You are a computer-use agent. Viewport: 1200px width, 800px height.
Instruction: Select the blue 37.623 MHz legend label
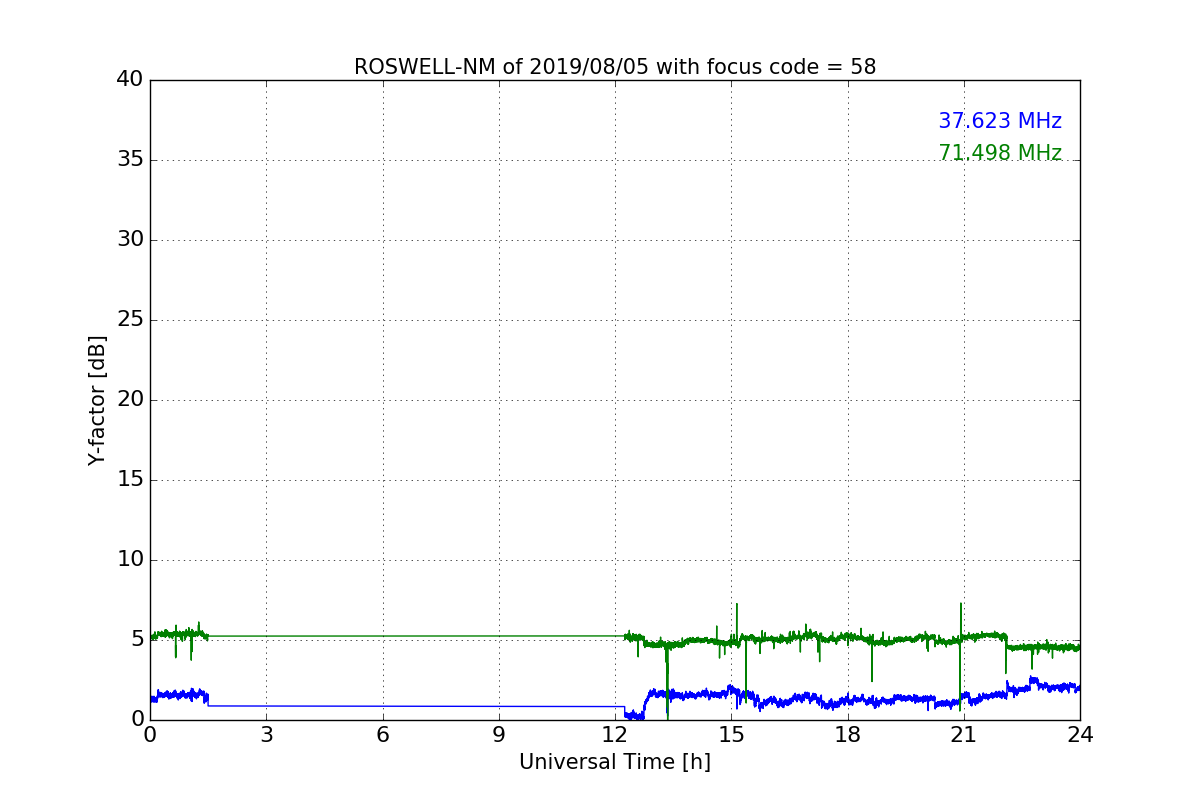pos(1000,121)
